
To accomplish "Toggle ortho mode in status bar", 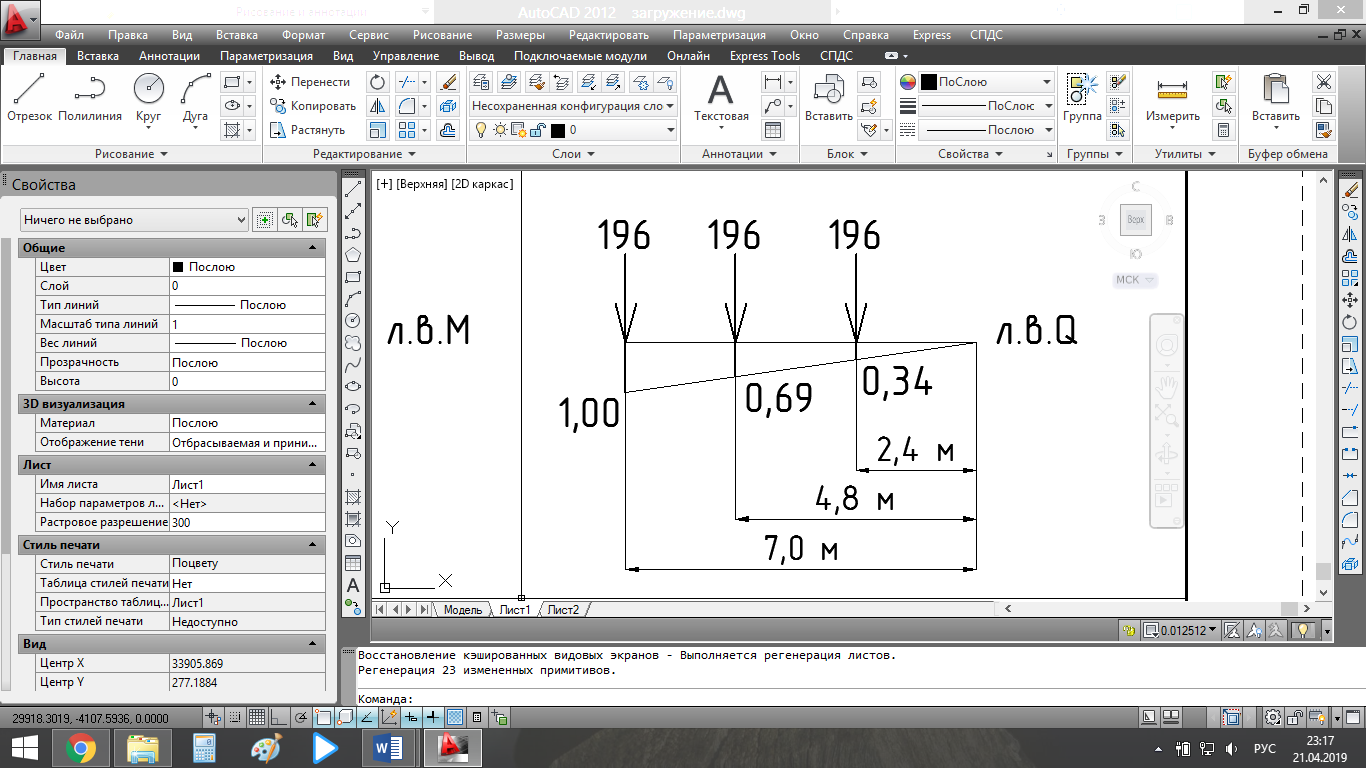I will [x=279, y=717].
